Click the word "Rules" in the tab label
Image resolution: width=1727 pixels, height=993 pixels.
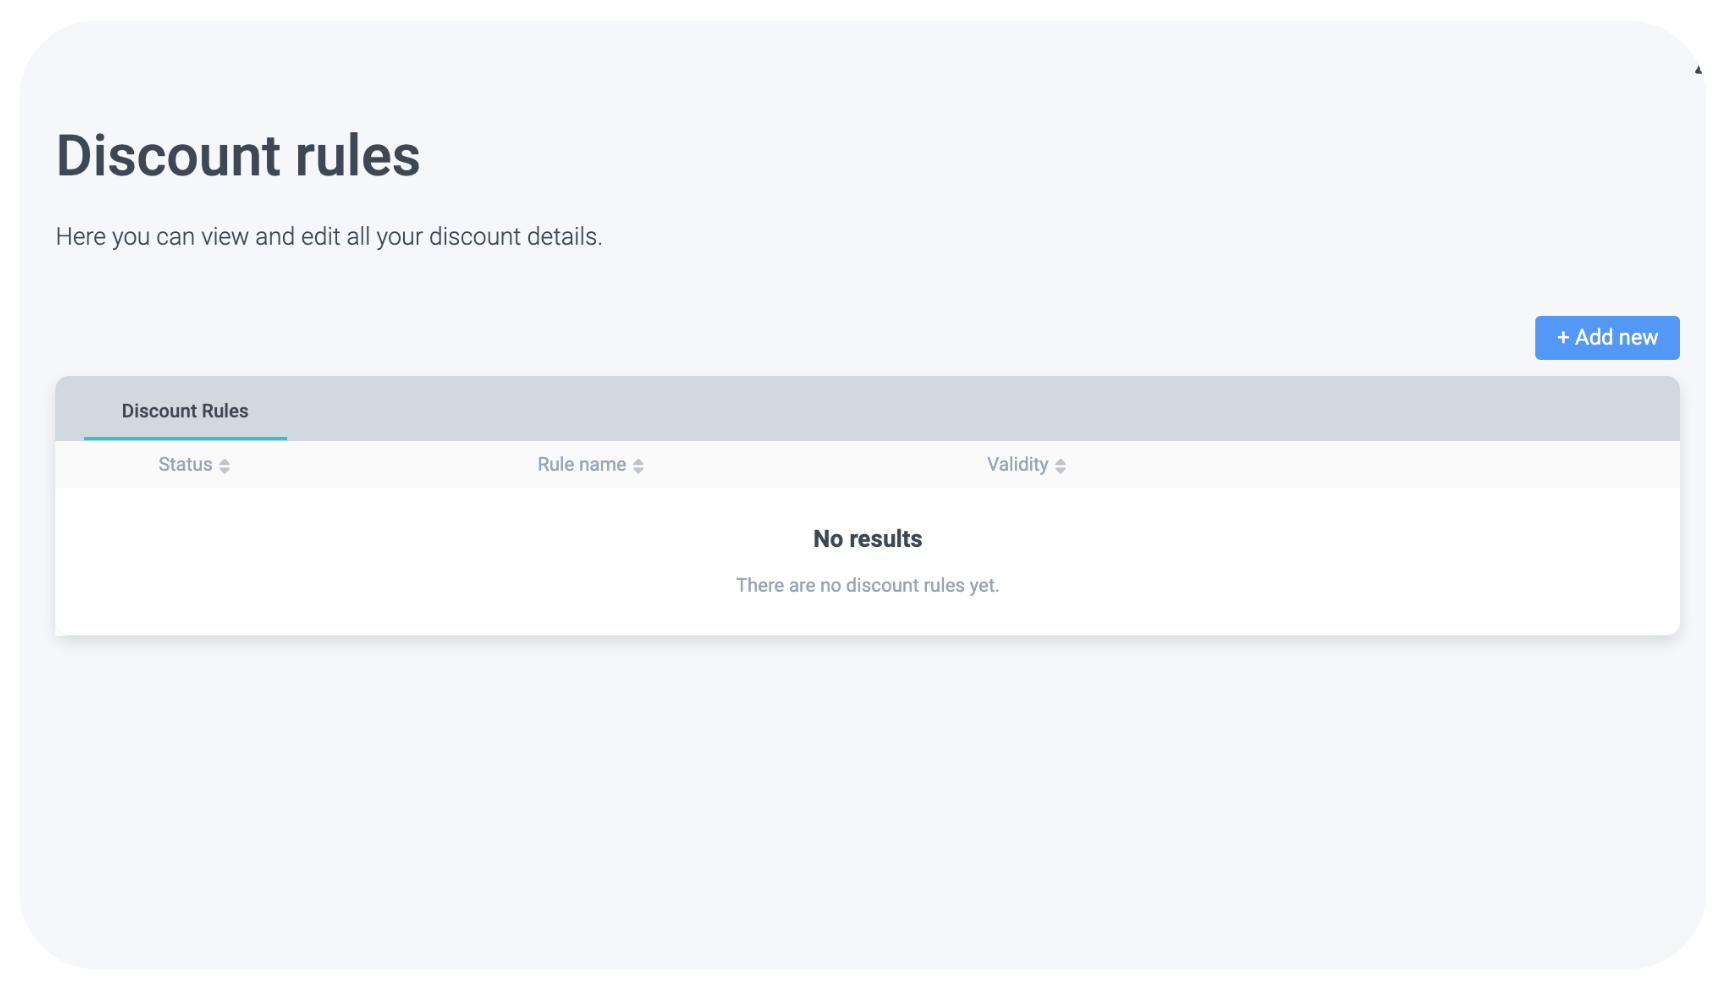click(223, 411)
